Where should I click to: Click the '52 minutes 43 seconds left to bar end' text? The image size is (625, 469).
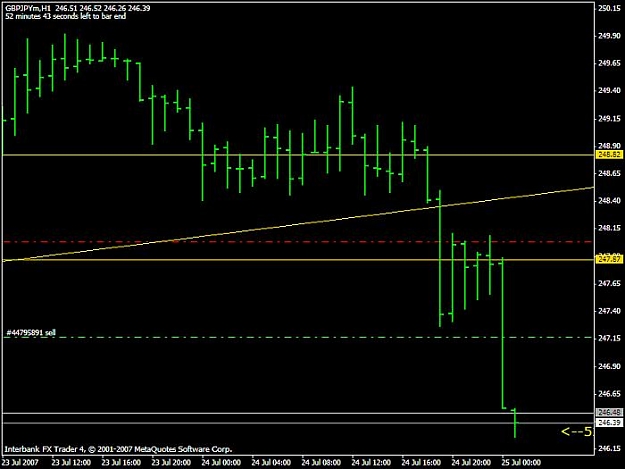coord(65,16)
